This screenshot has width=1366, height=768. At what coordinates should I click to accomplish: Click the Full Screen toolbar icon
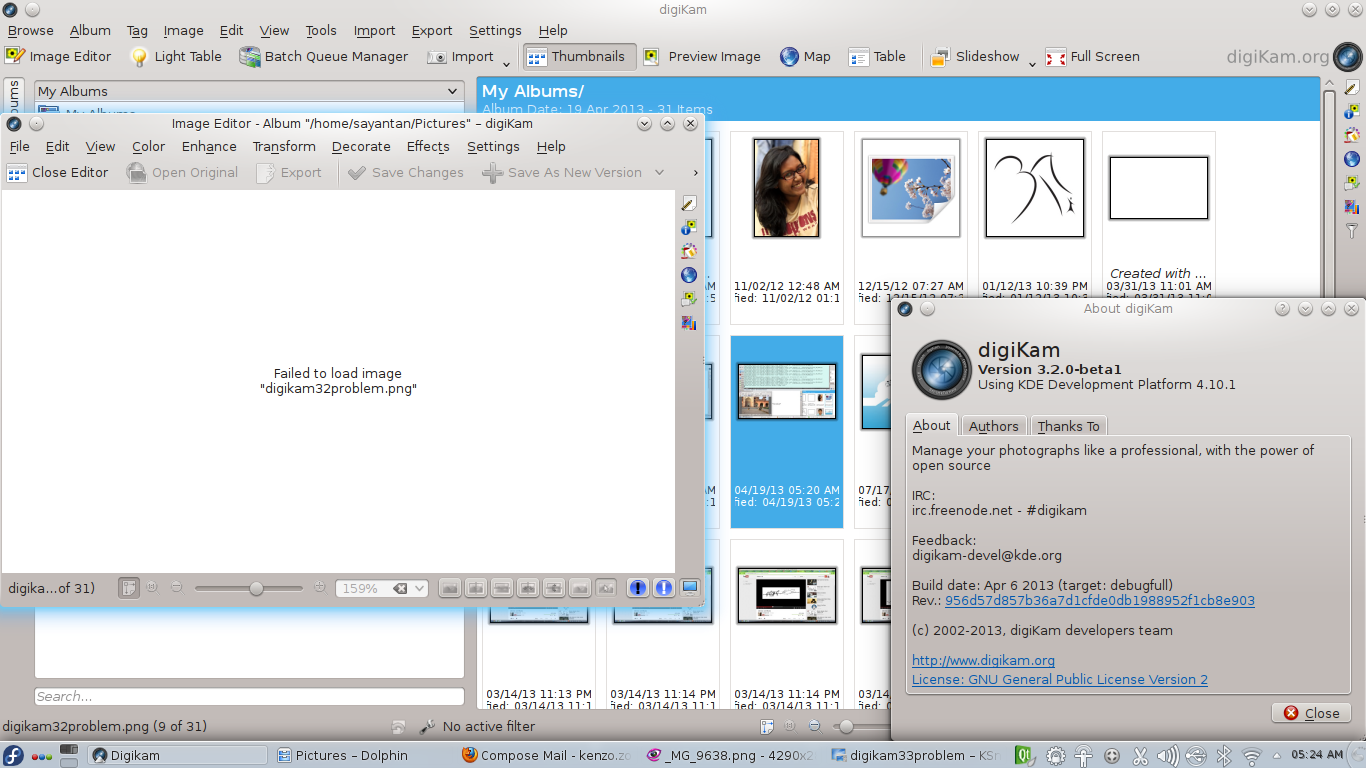click(1092, 57)
